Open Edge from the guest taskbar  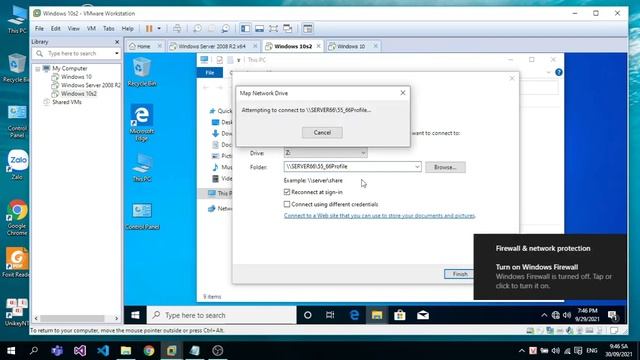(x=354, y=315)
